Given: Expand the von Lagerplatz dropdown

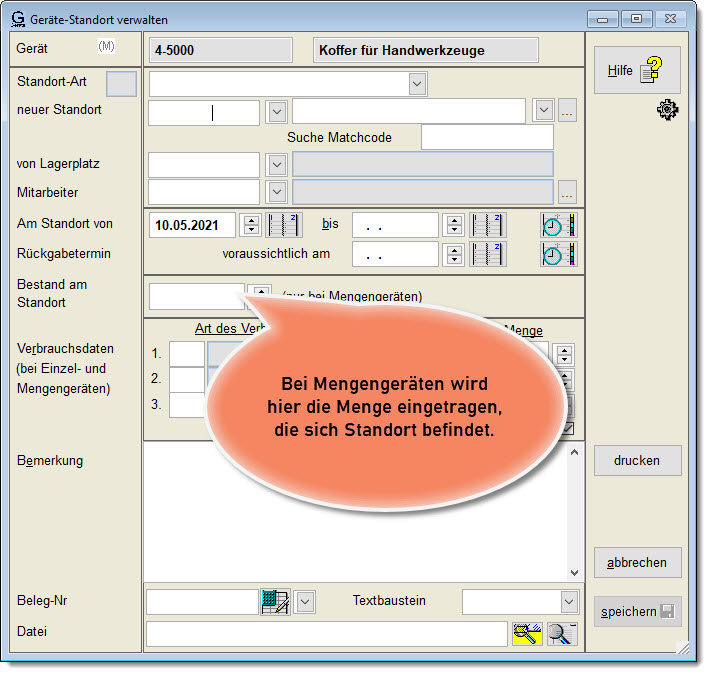Looking at the screenshot, I should 277,164.
